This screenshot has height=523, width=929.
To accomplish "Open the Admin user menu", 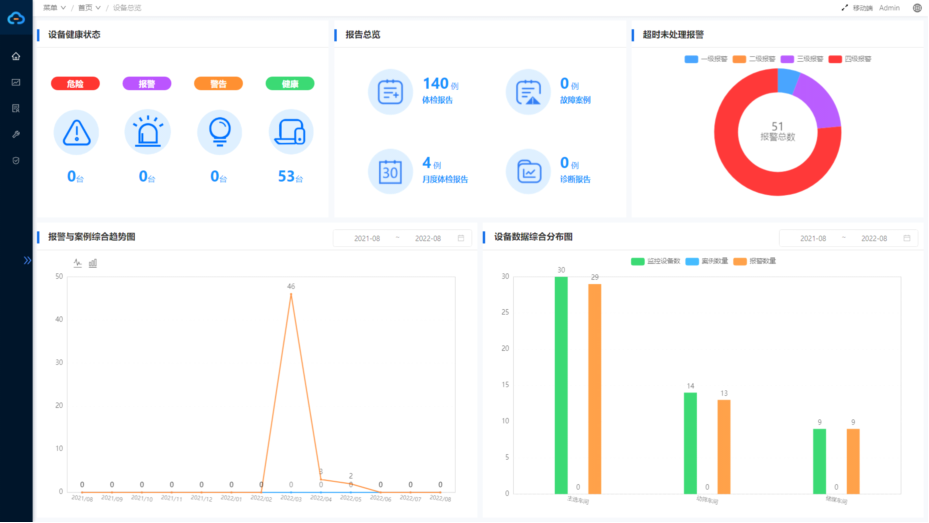I will (x=889, y=8).
